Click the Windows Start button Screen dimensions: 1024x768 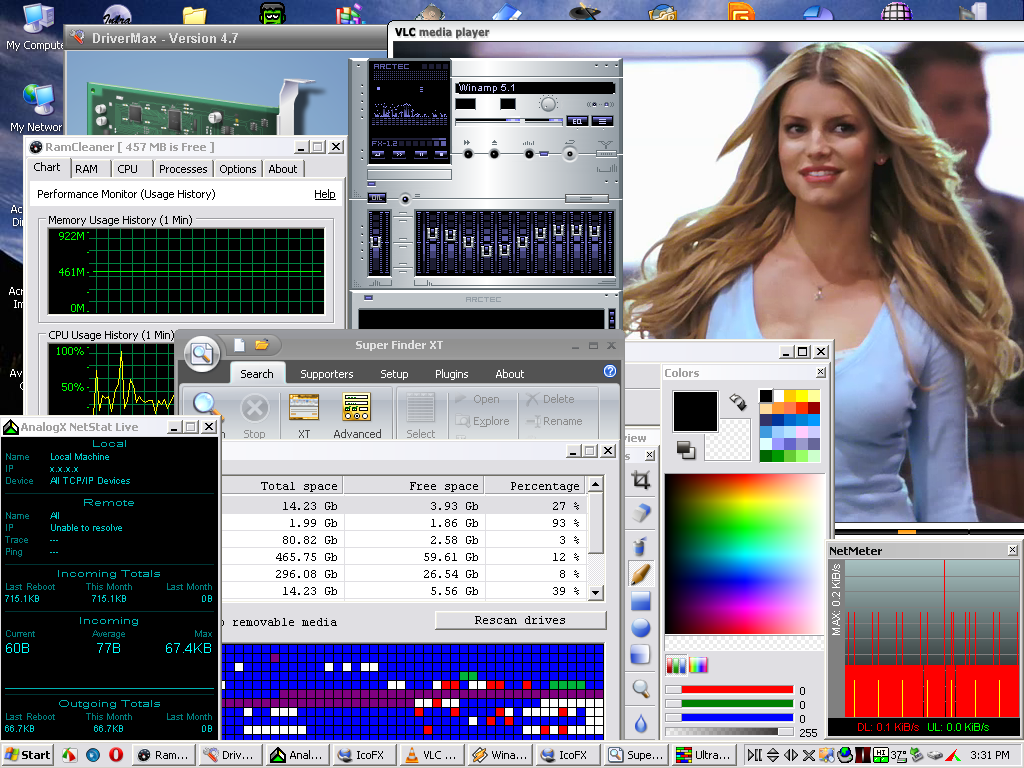click(x=27, y=755)
